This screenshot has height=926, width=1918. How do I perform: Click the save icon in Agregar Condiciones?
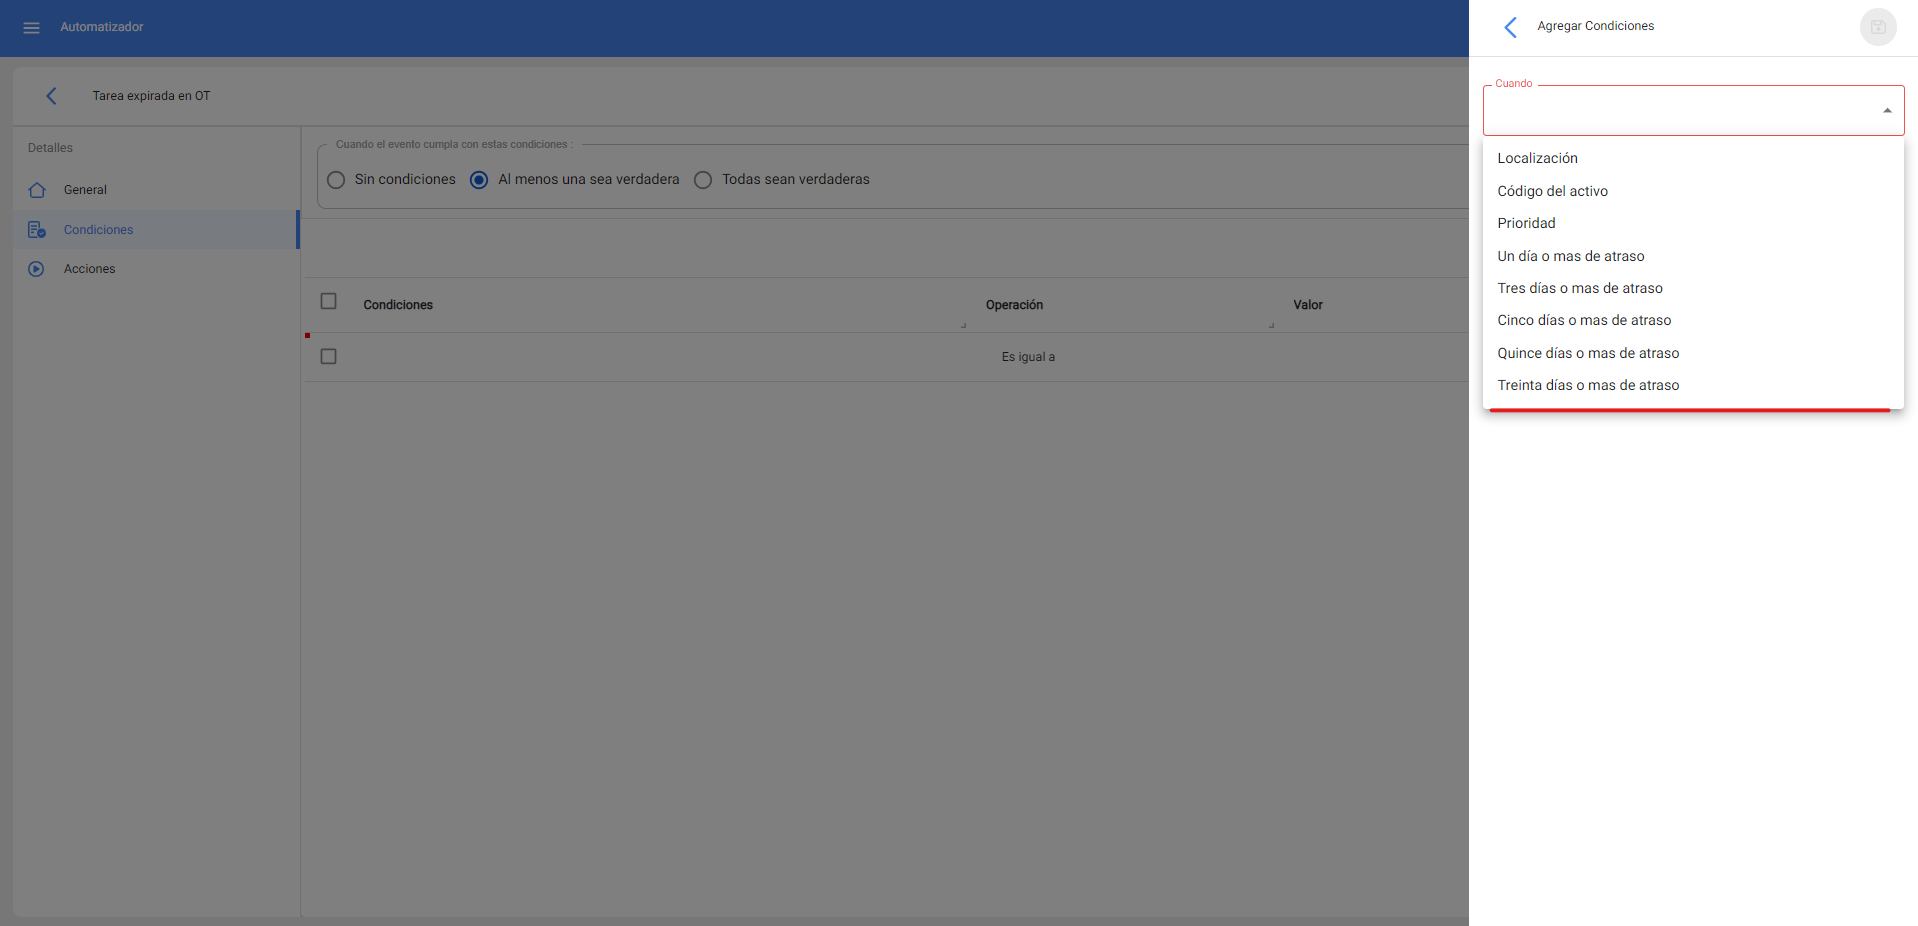click(1877, 27)
